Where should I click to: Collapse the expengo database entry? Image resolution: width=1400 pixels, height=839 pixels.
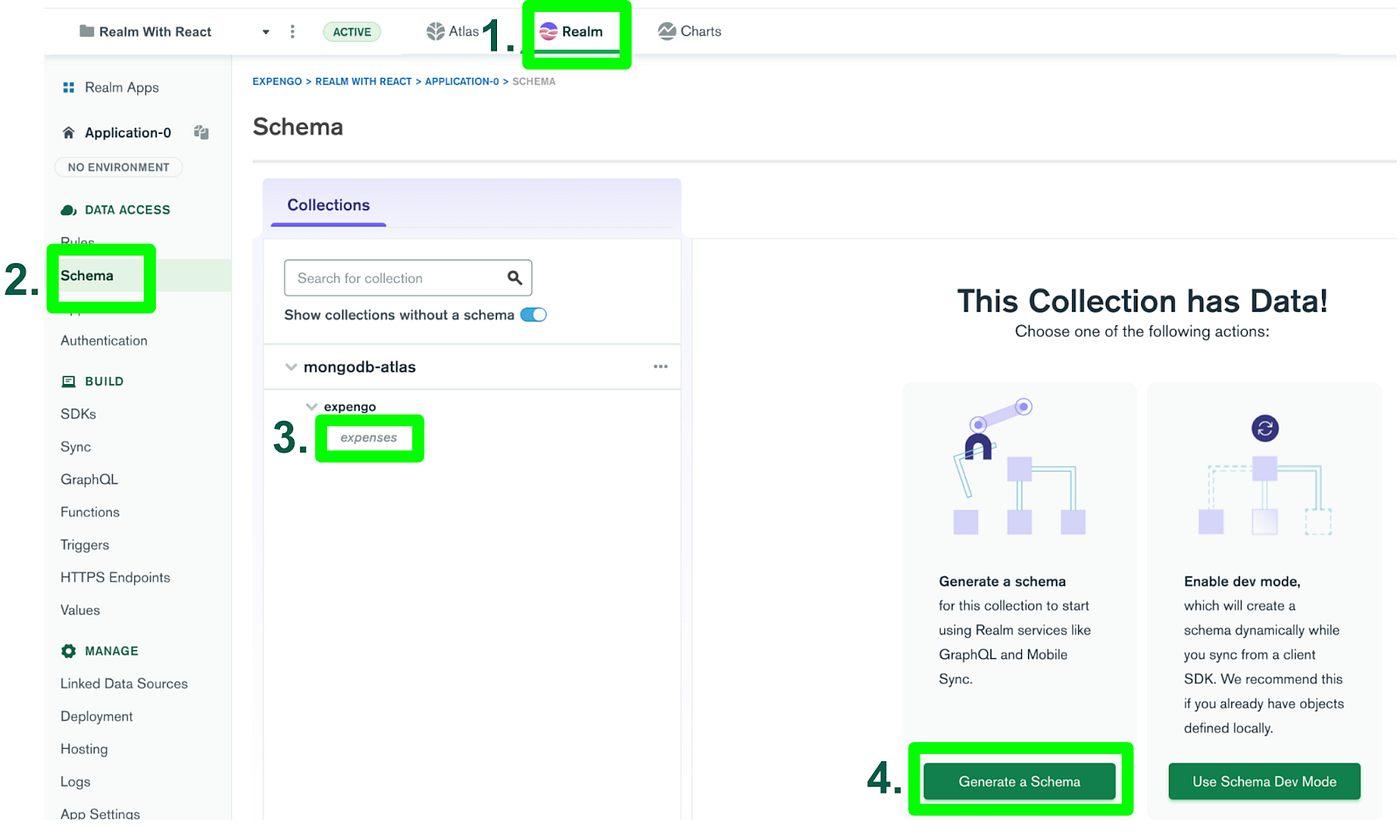(310, 406)
